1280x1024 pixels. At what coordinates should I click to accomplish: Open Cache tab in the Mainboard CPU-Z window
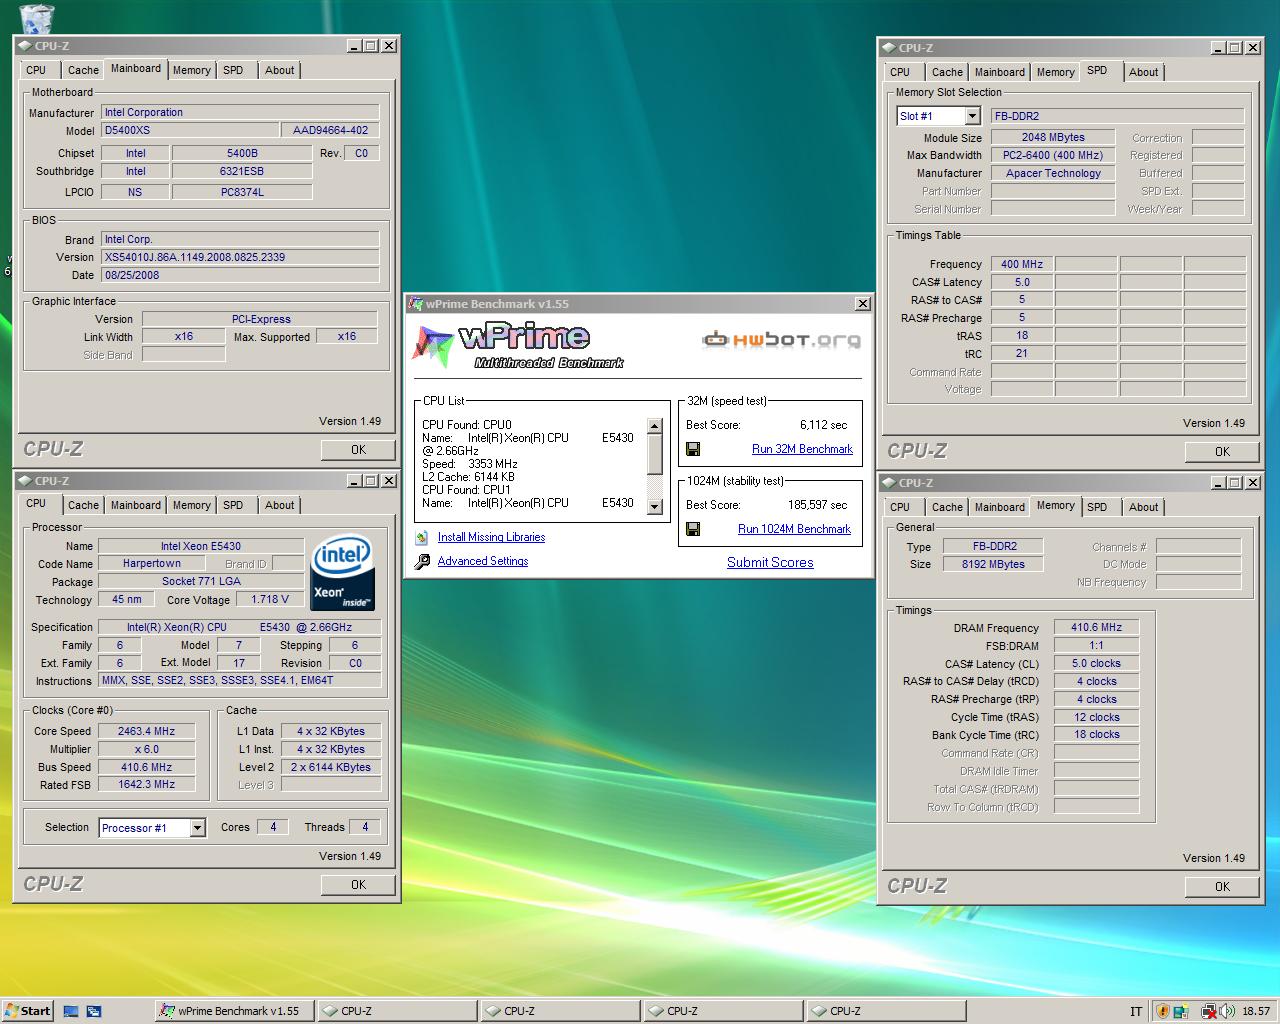tap(83, 70)
